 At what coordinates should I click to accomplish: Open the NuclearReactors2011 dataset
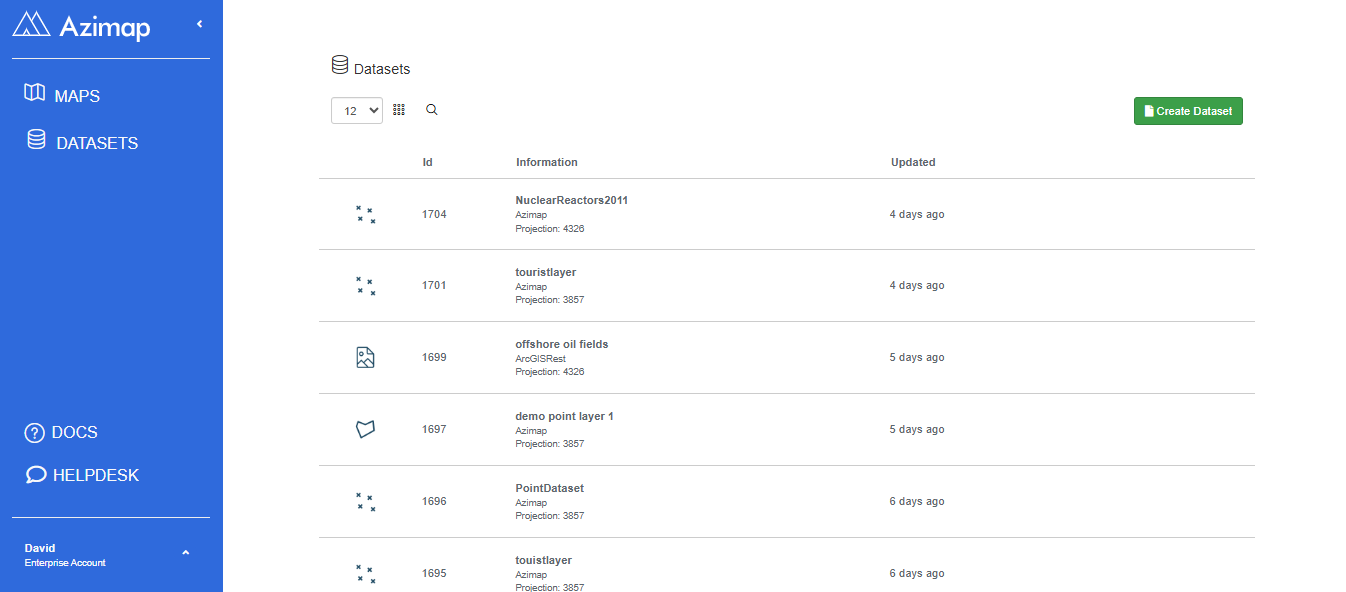[x=572, y=200]
